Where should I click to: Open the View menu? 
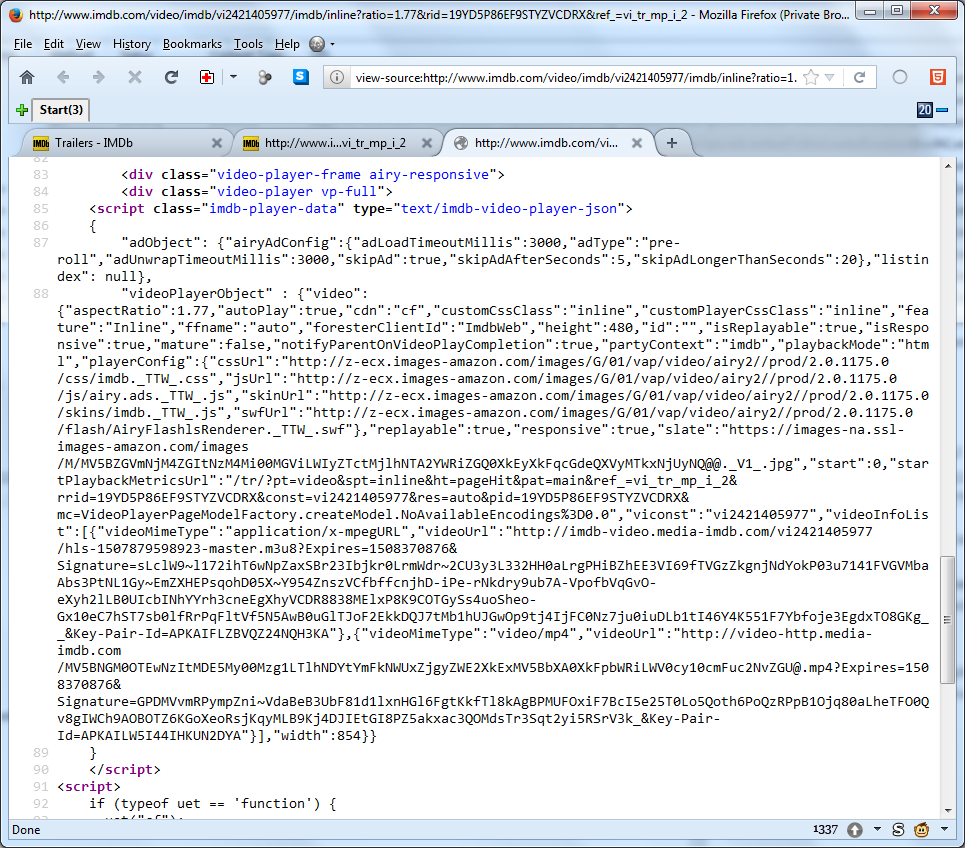click(x=88, y=44)
